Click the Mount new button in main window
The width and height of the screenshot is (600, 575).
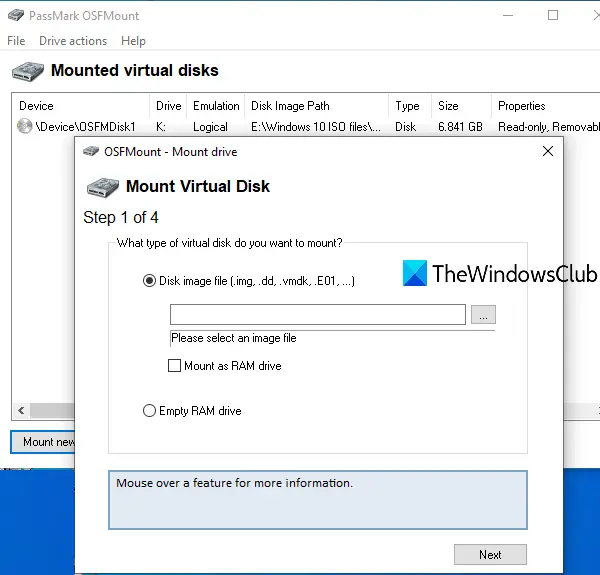pyautogui.click(x=43, y=442)
